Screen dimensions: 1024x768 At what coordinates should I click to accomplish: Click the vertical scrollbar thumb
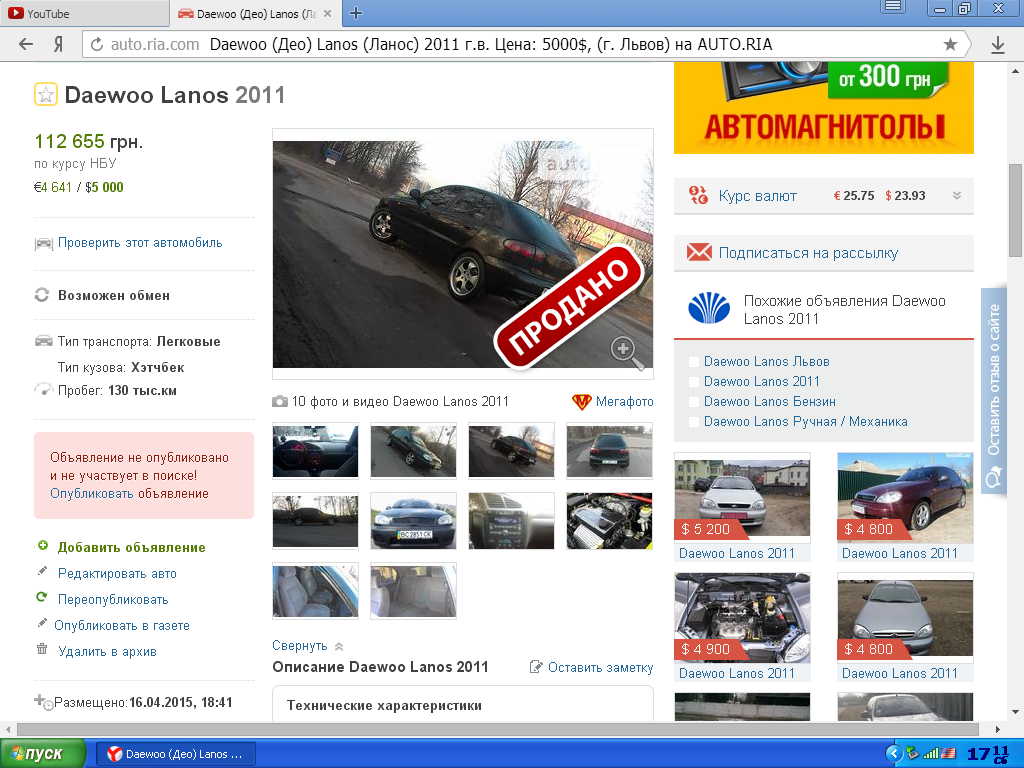[1016, 209]
